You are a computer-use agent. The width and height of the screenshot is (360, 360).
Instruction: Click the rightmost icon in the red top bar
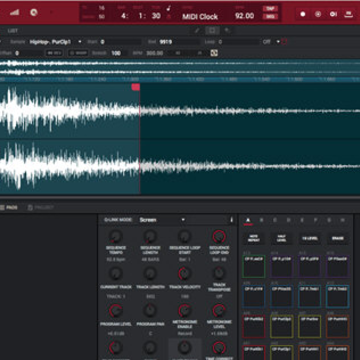coord(348,14)
